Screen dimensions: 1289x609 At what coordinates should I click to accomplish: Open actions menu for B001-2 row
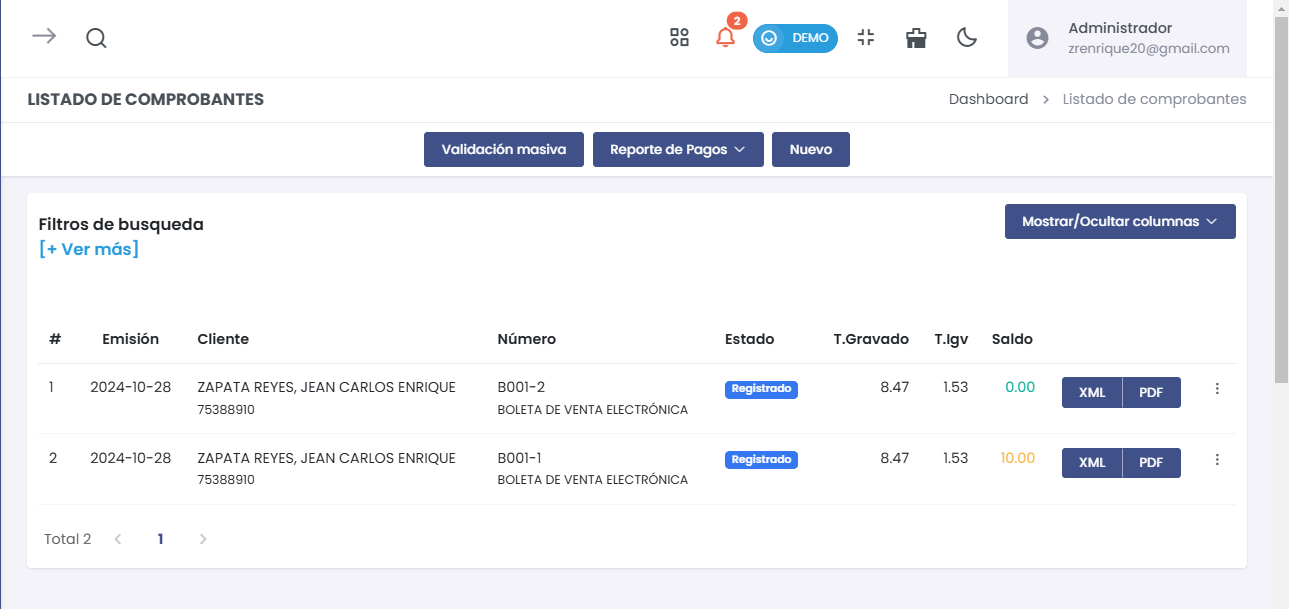click(1217, 389)
